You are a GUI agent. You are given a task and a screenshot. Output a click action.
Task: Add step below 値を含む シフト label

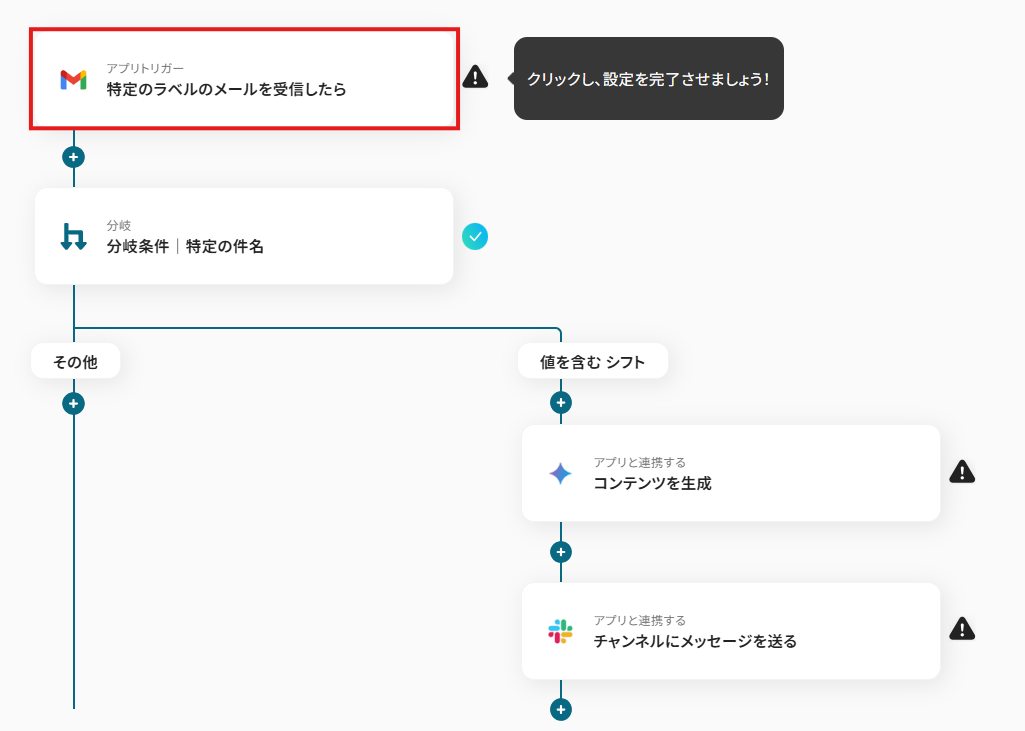tap(561, 403)
